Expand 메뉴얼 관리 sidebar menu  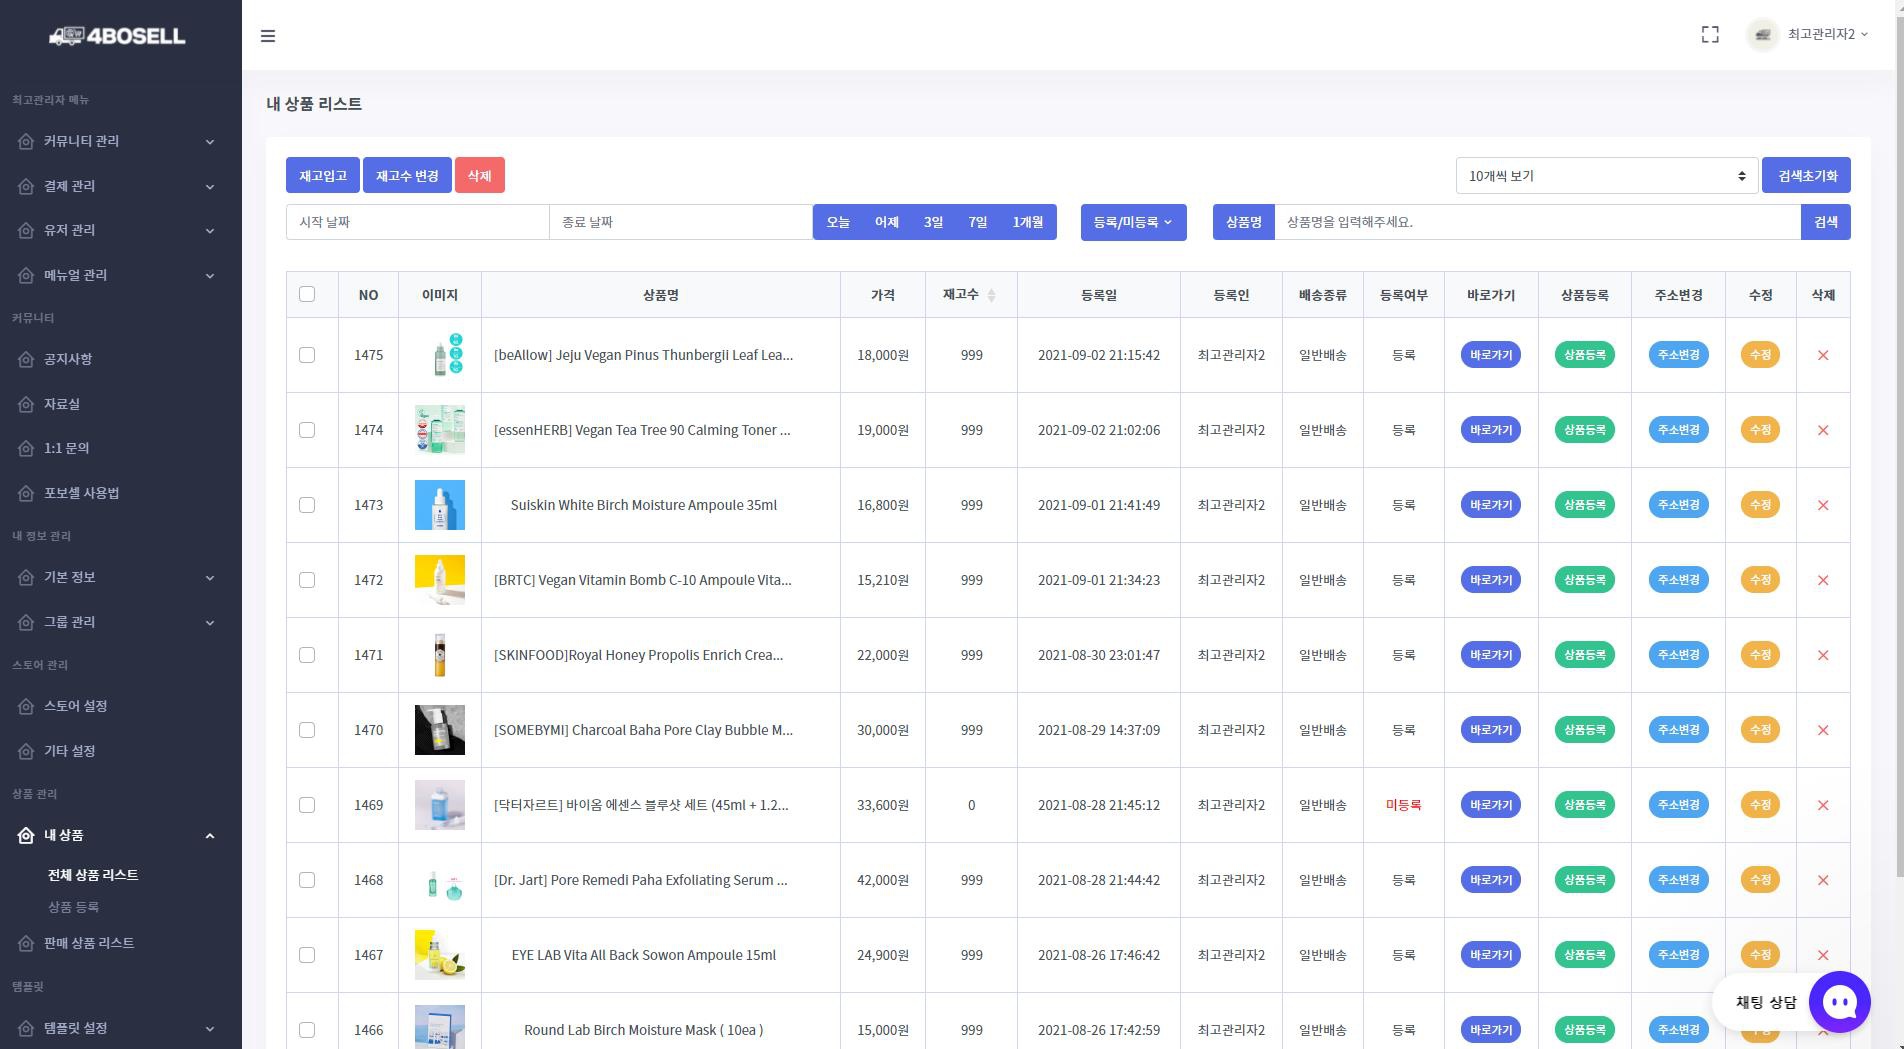coord(120,275)
